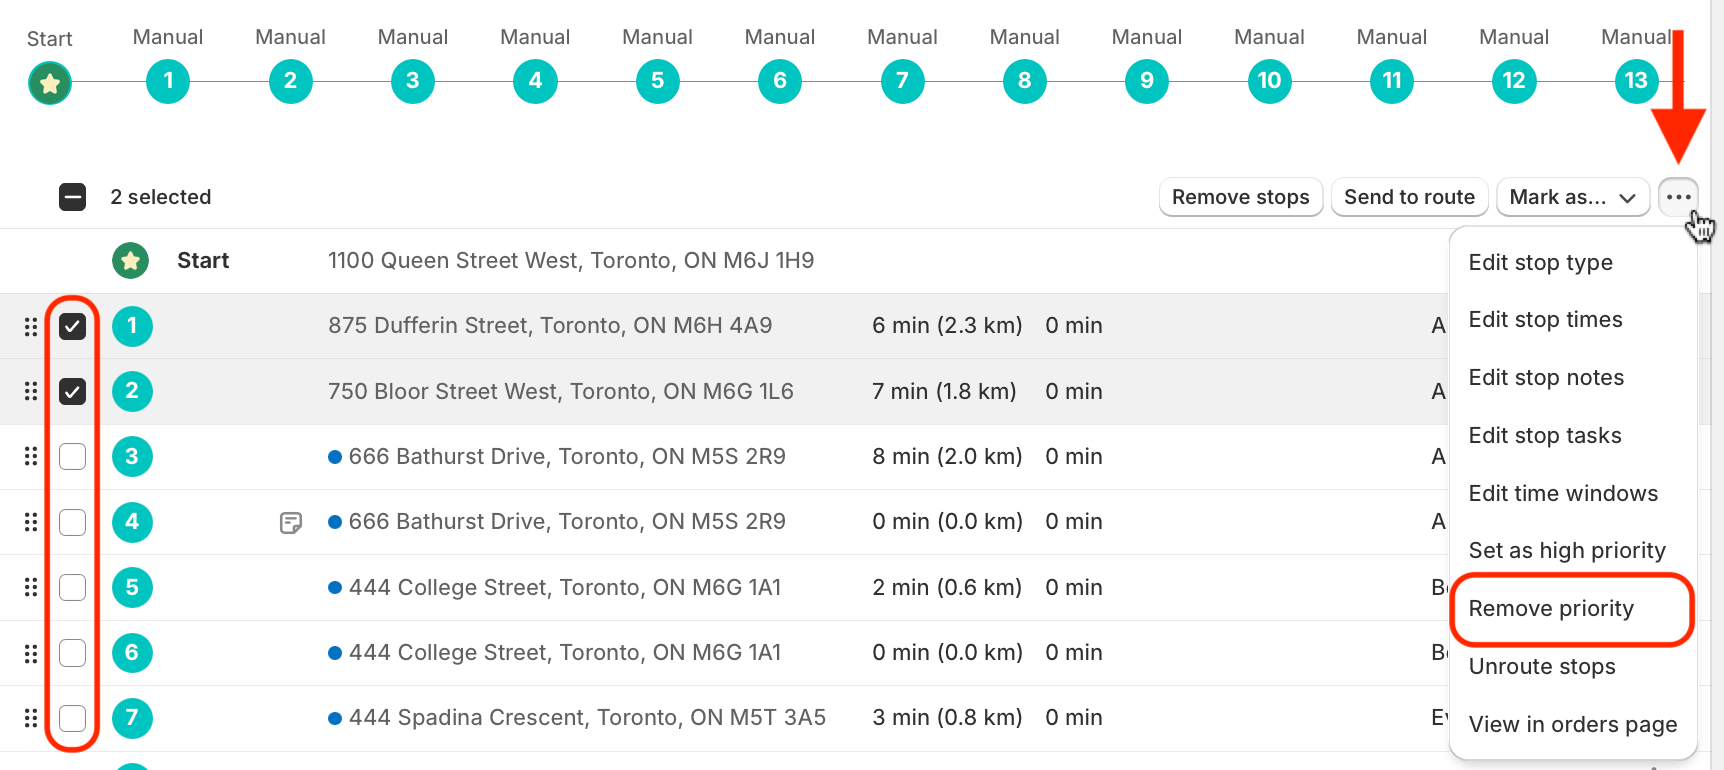Click the 7 min (1.8 km) travel value
The width and height of the screenshot is (1724, 770).
[x=944, y=391]
